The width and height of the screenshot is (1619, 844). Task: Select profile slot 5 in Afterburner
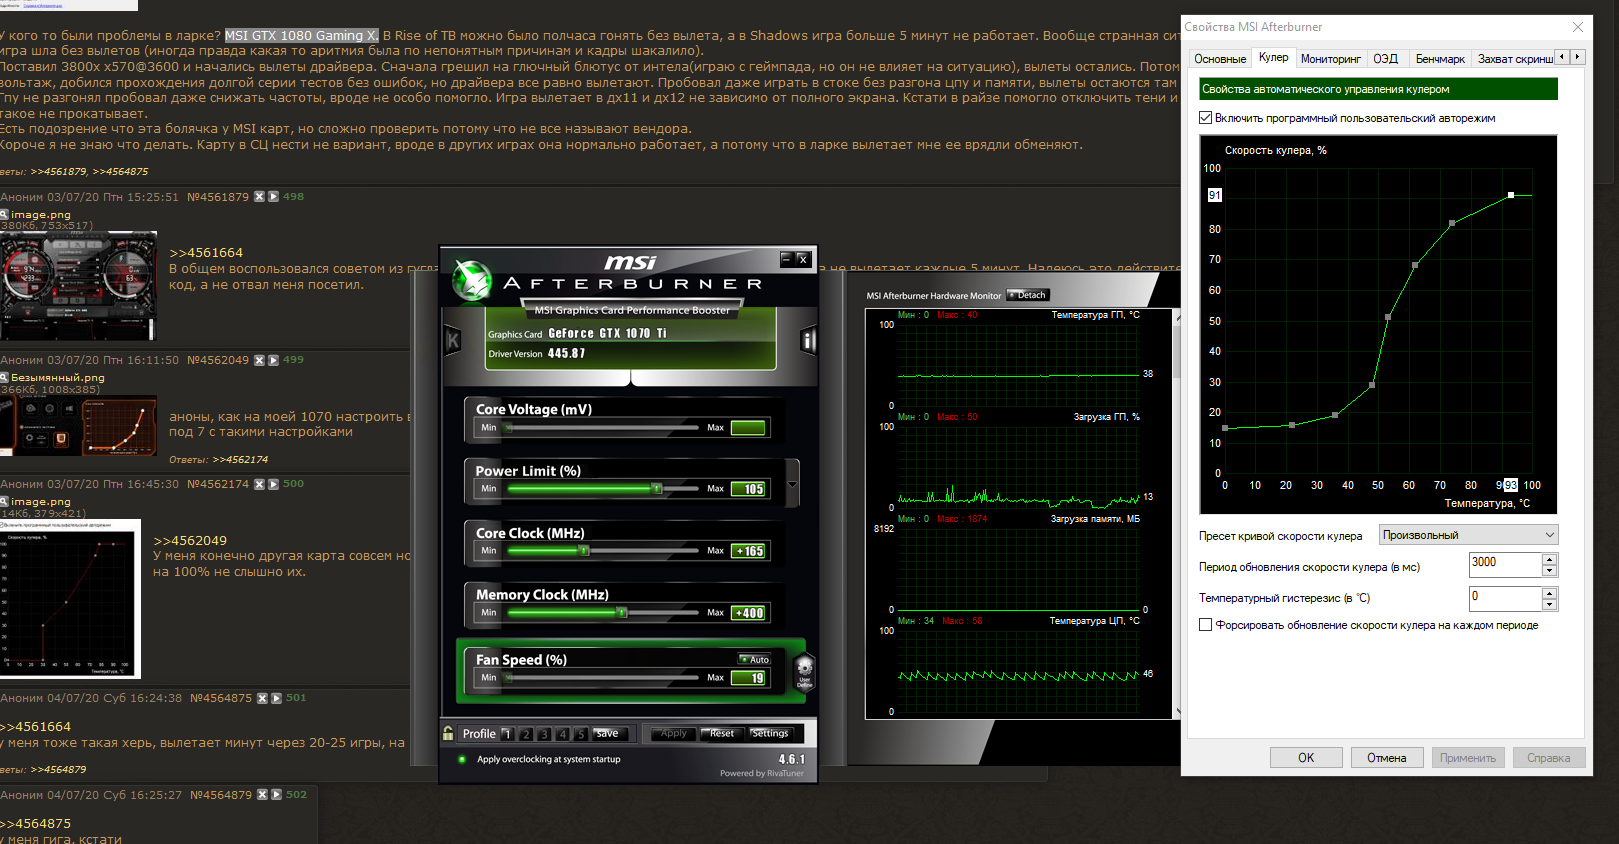point(581,734)
